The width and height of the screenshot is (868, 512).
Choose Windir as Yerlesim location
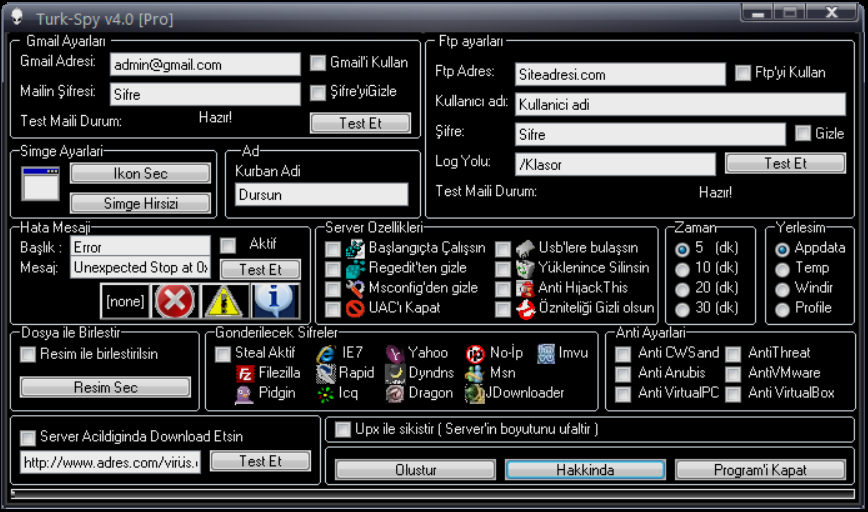click(x=782, y=289)
